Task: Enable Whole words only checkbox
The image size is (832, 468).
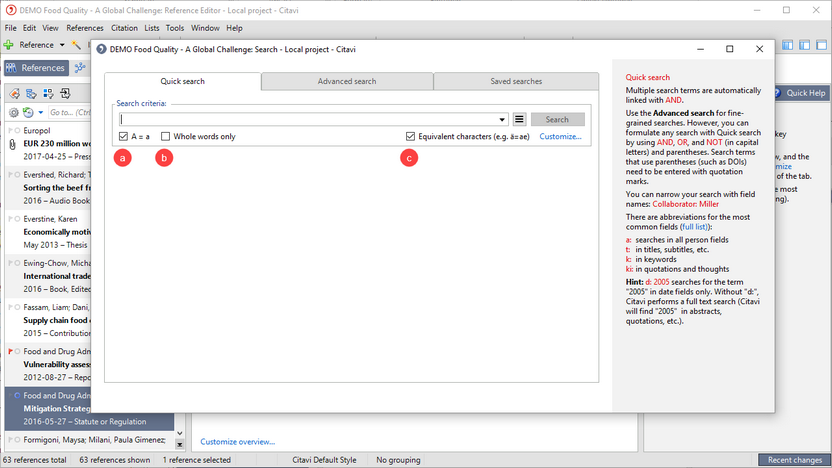Action: (x=166, y=136)
